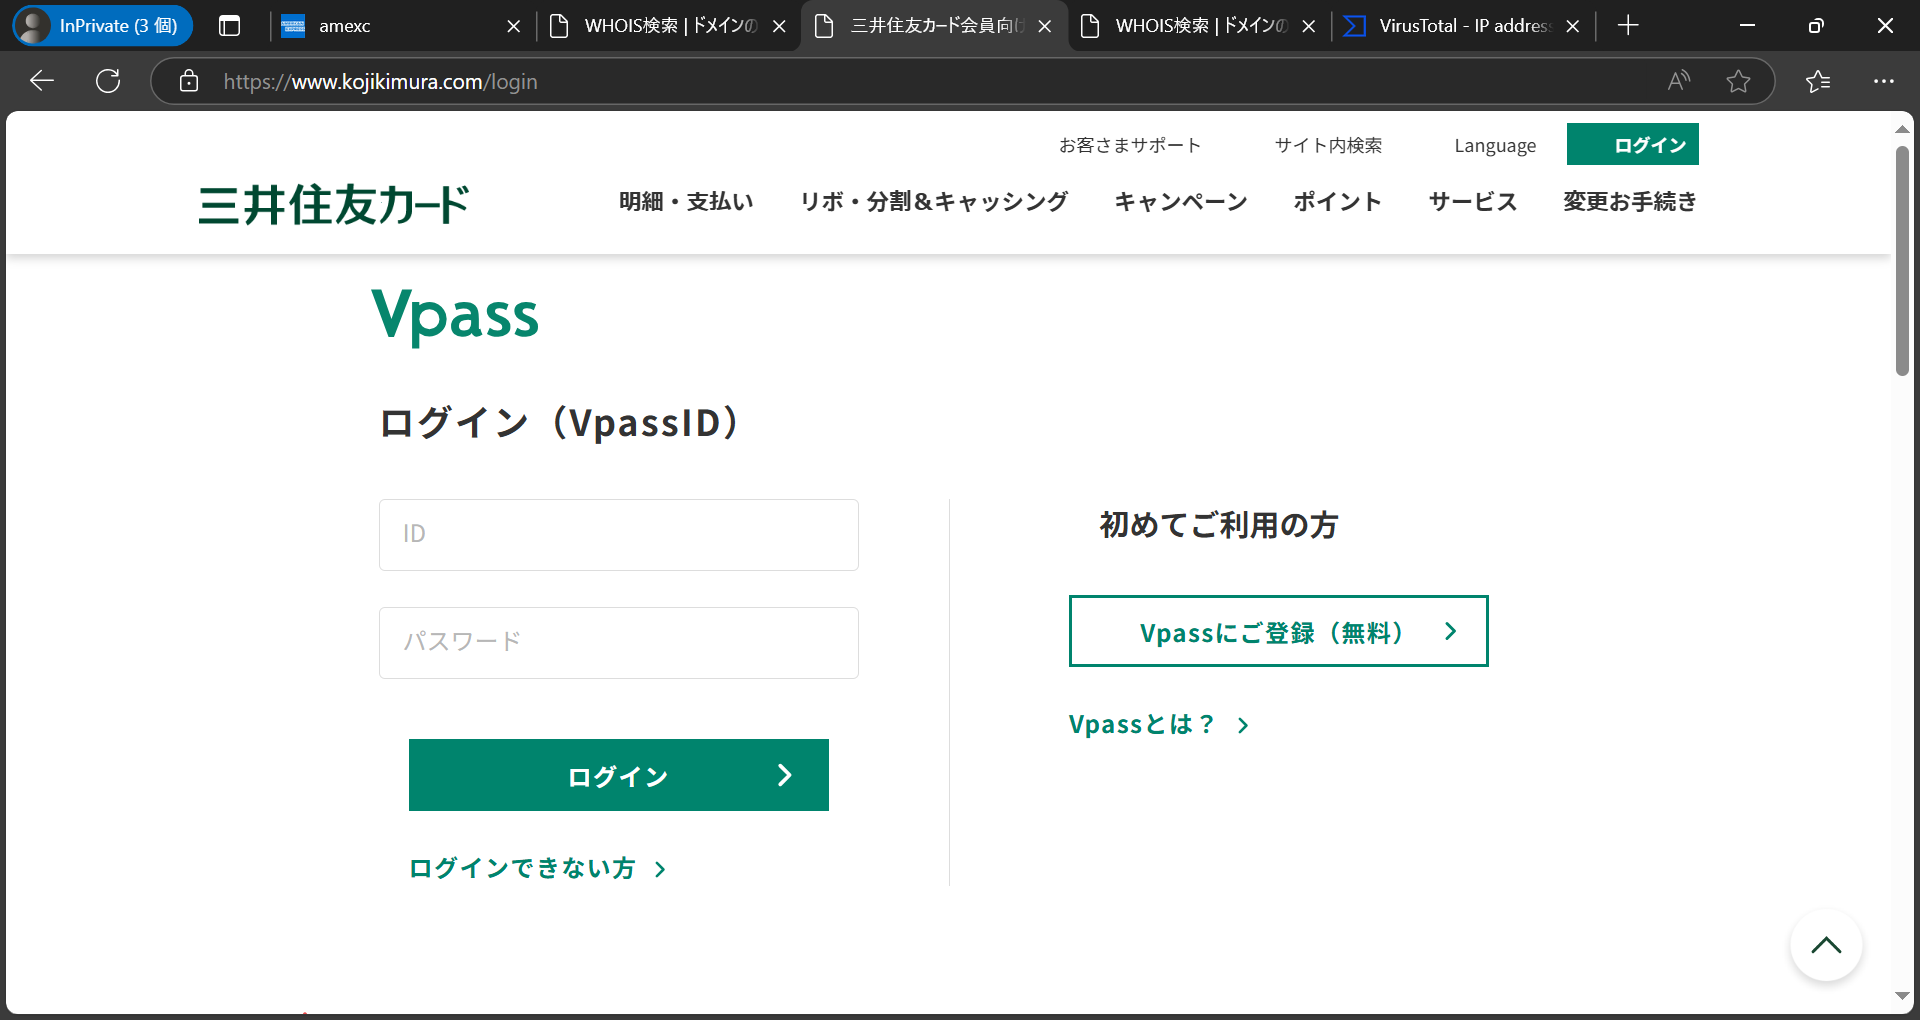Open ログインできない方 help link

point(537,868)
